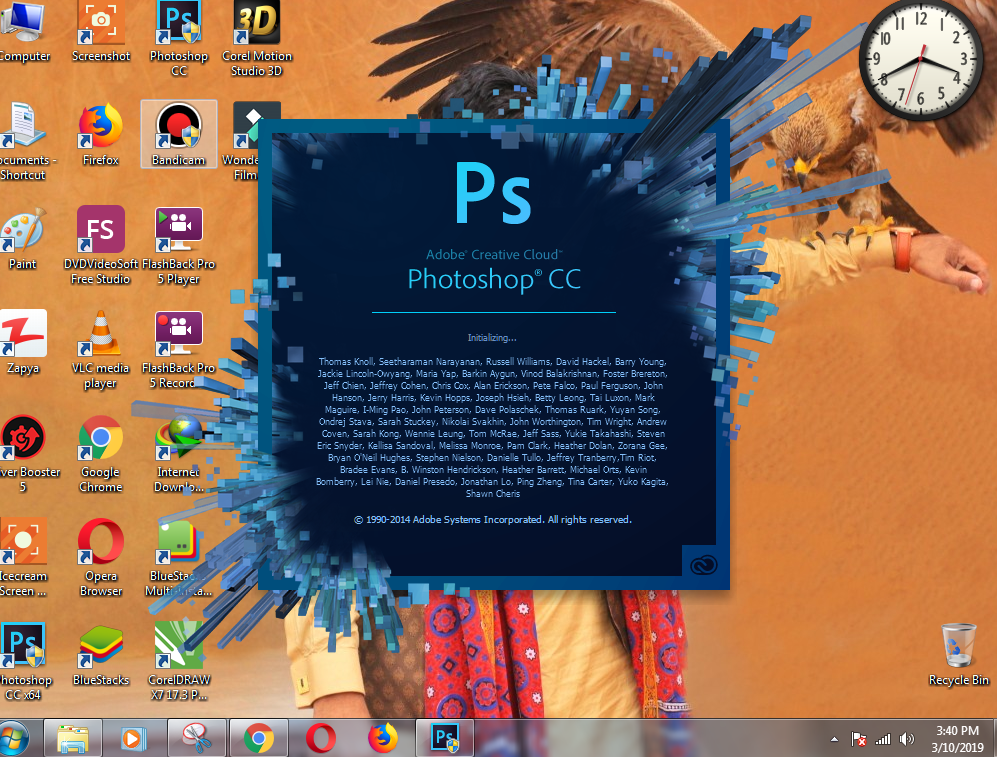The image size is (997, 757).
Task: Select the Opera Browser desktop shortcut
Action: pos(100,557)
